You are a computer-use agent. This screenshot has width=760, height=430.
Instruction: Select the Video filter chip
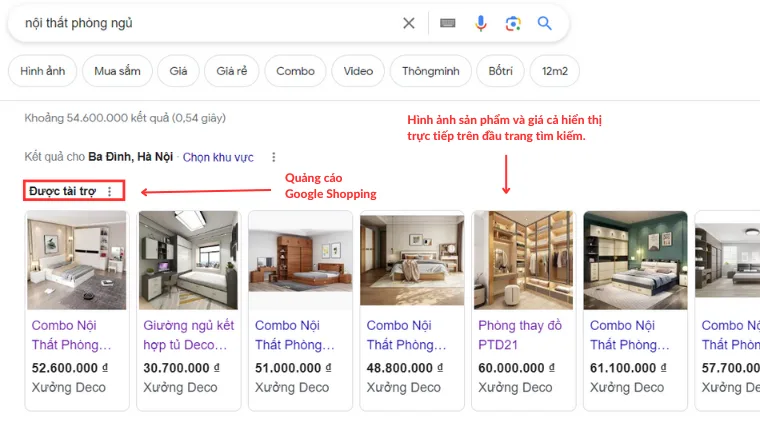358,71
